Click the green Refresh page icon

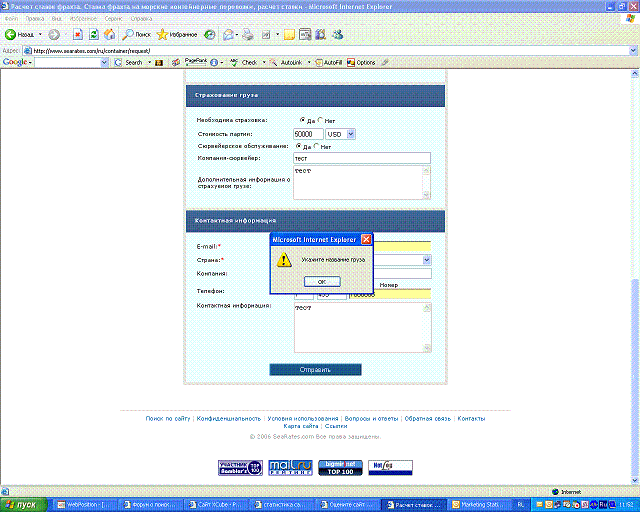coord(94,34)
